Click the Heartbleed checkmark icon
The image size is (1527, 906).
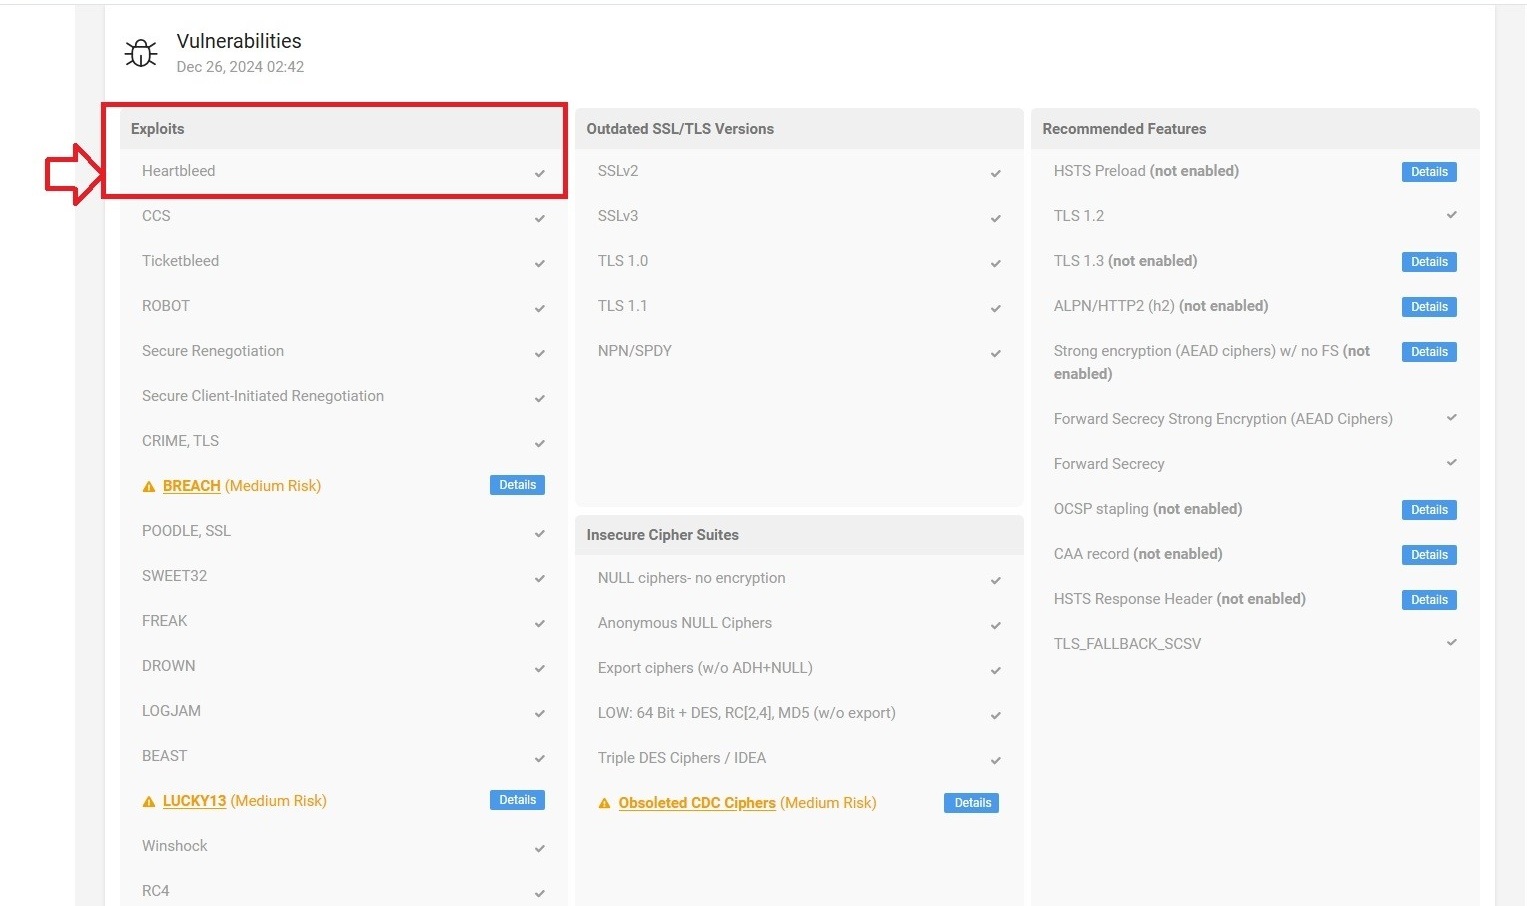[540, 173]
